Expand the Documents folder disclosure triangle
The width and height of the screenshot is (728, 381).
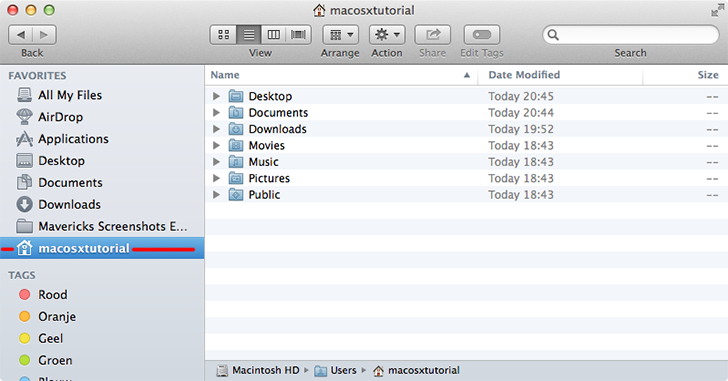click(216, 113)
